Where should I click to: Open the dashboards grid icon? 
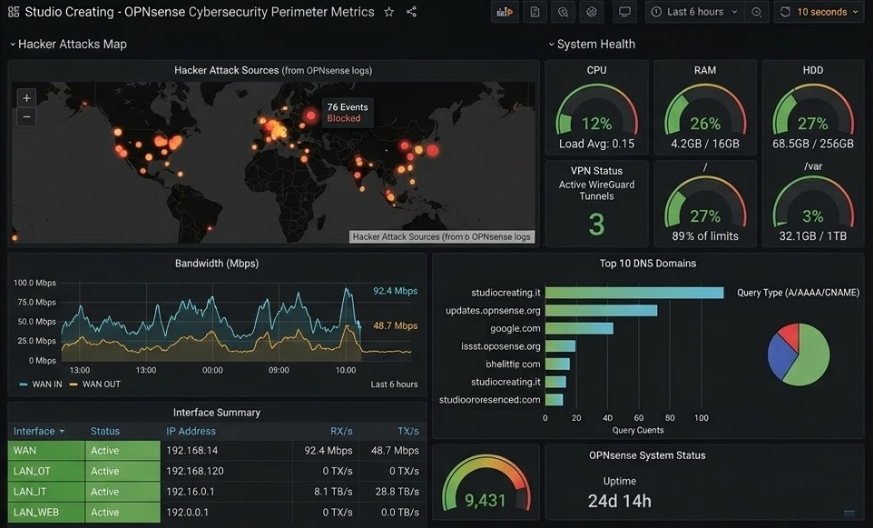point(13,12)
